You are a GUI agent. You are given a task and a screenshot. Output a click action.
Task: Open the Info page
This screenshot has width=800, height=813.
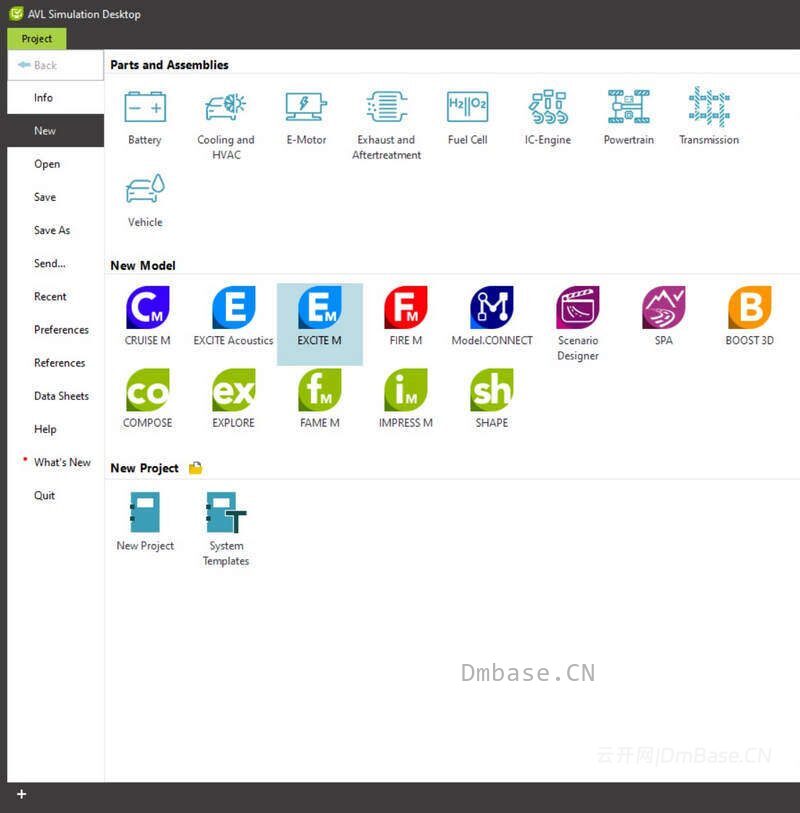[x=55, y=97]
